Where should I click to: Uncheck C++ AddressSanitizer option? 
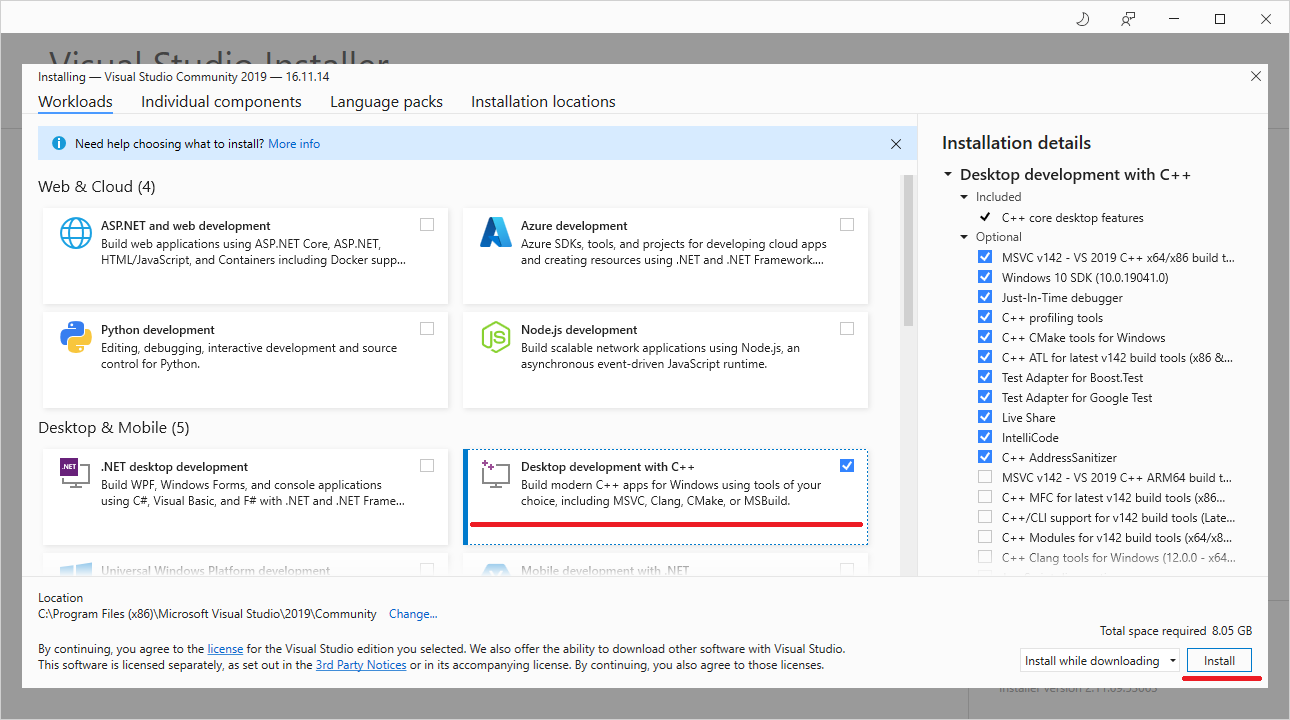[x=985, y=457]
